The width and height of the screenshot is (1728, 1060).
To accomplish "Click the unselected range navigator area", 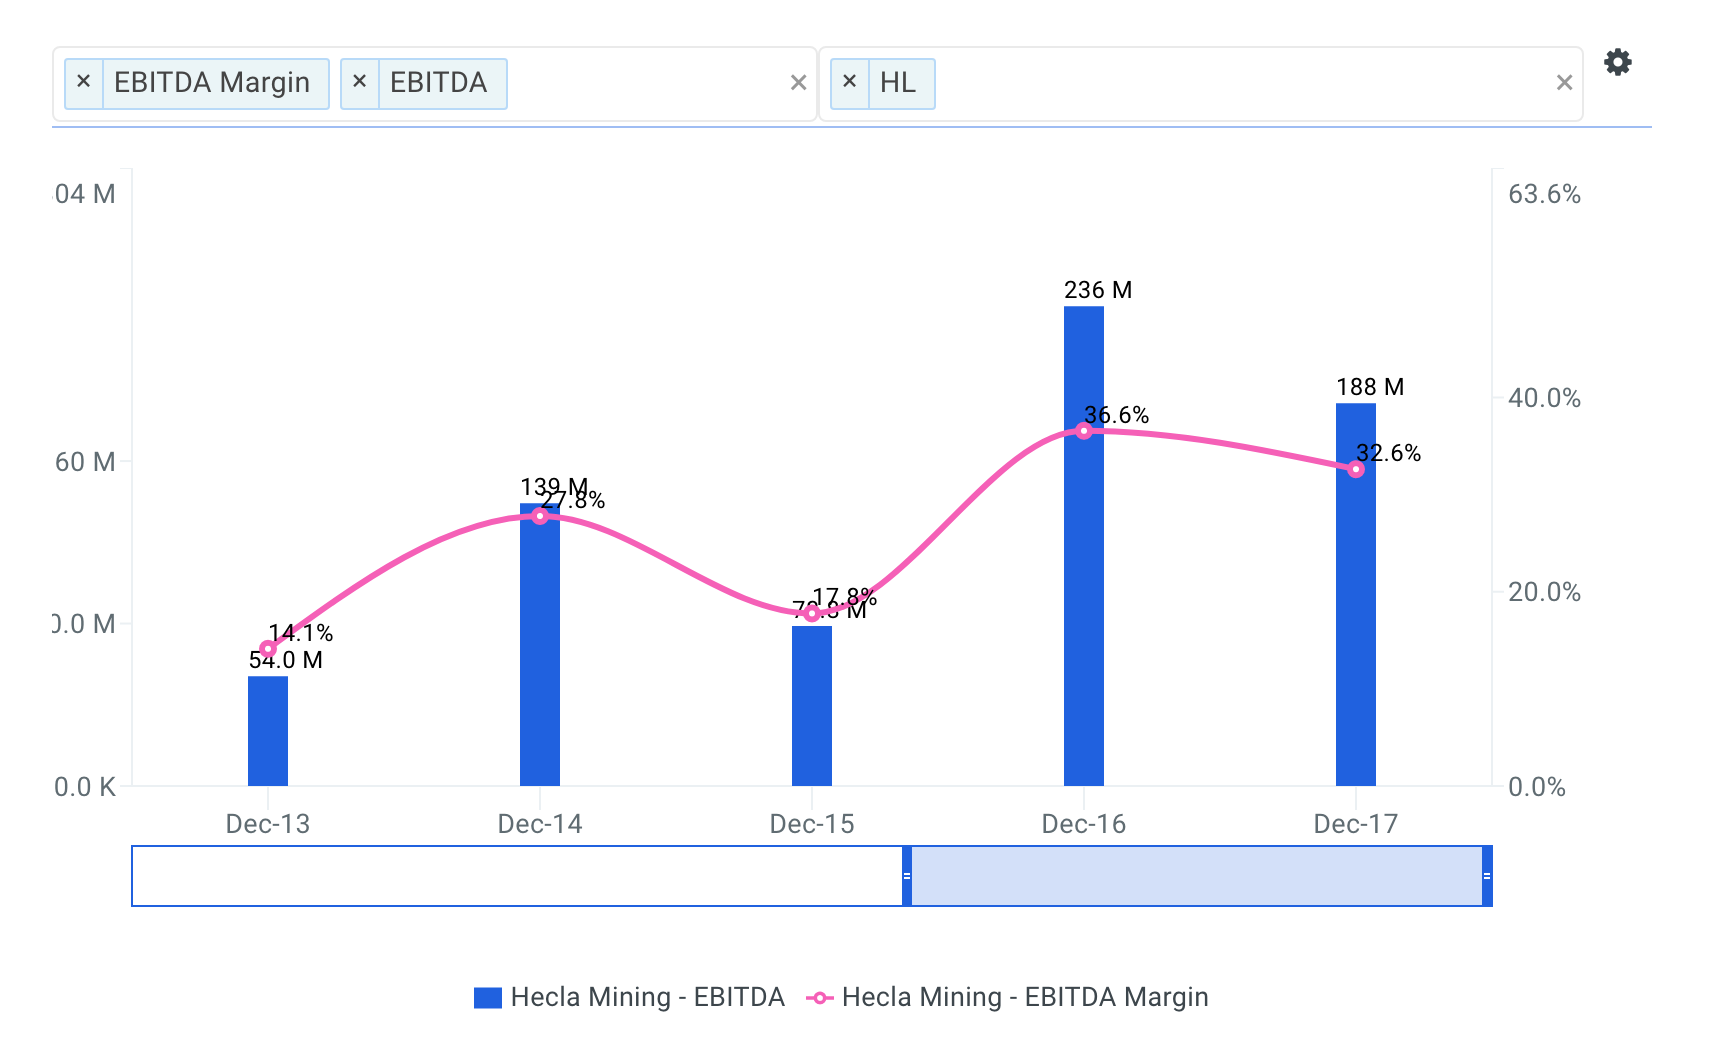I will pos(517,876).
